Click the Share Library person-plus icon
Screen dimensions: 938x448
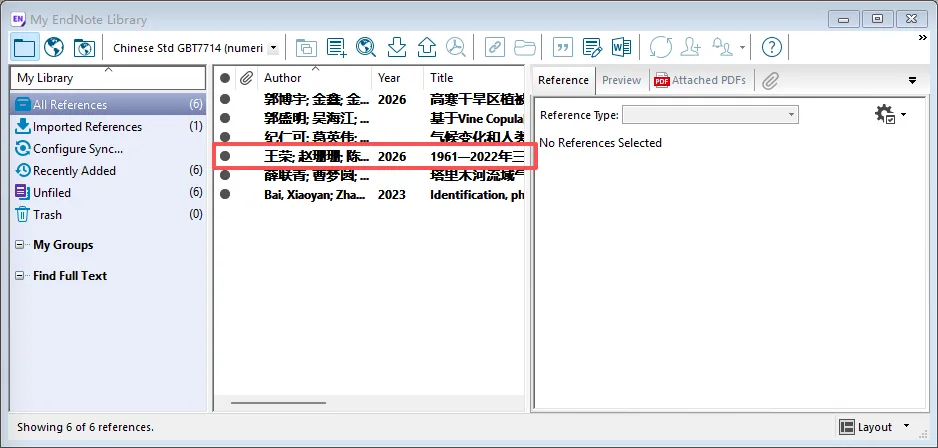(691, 47)
